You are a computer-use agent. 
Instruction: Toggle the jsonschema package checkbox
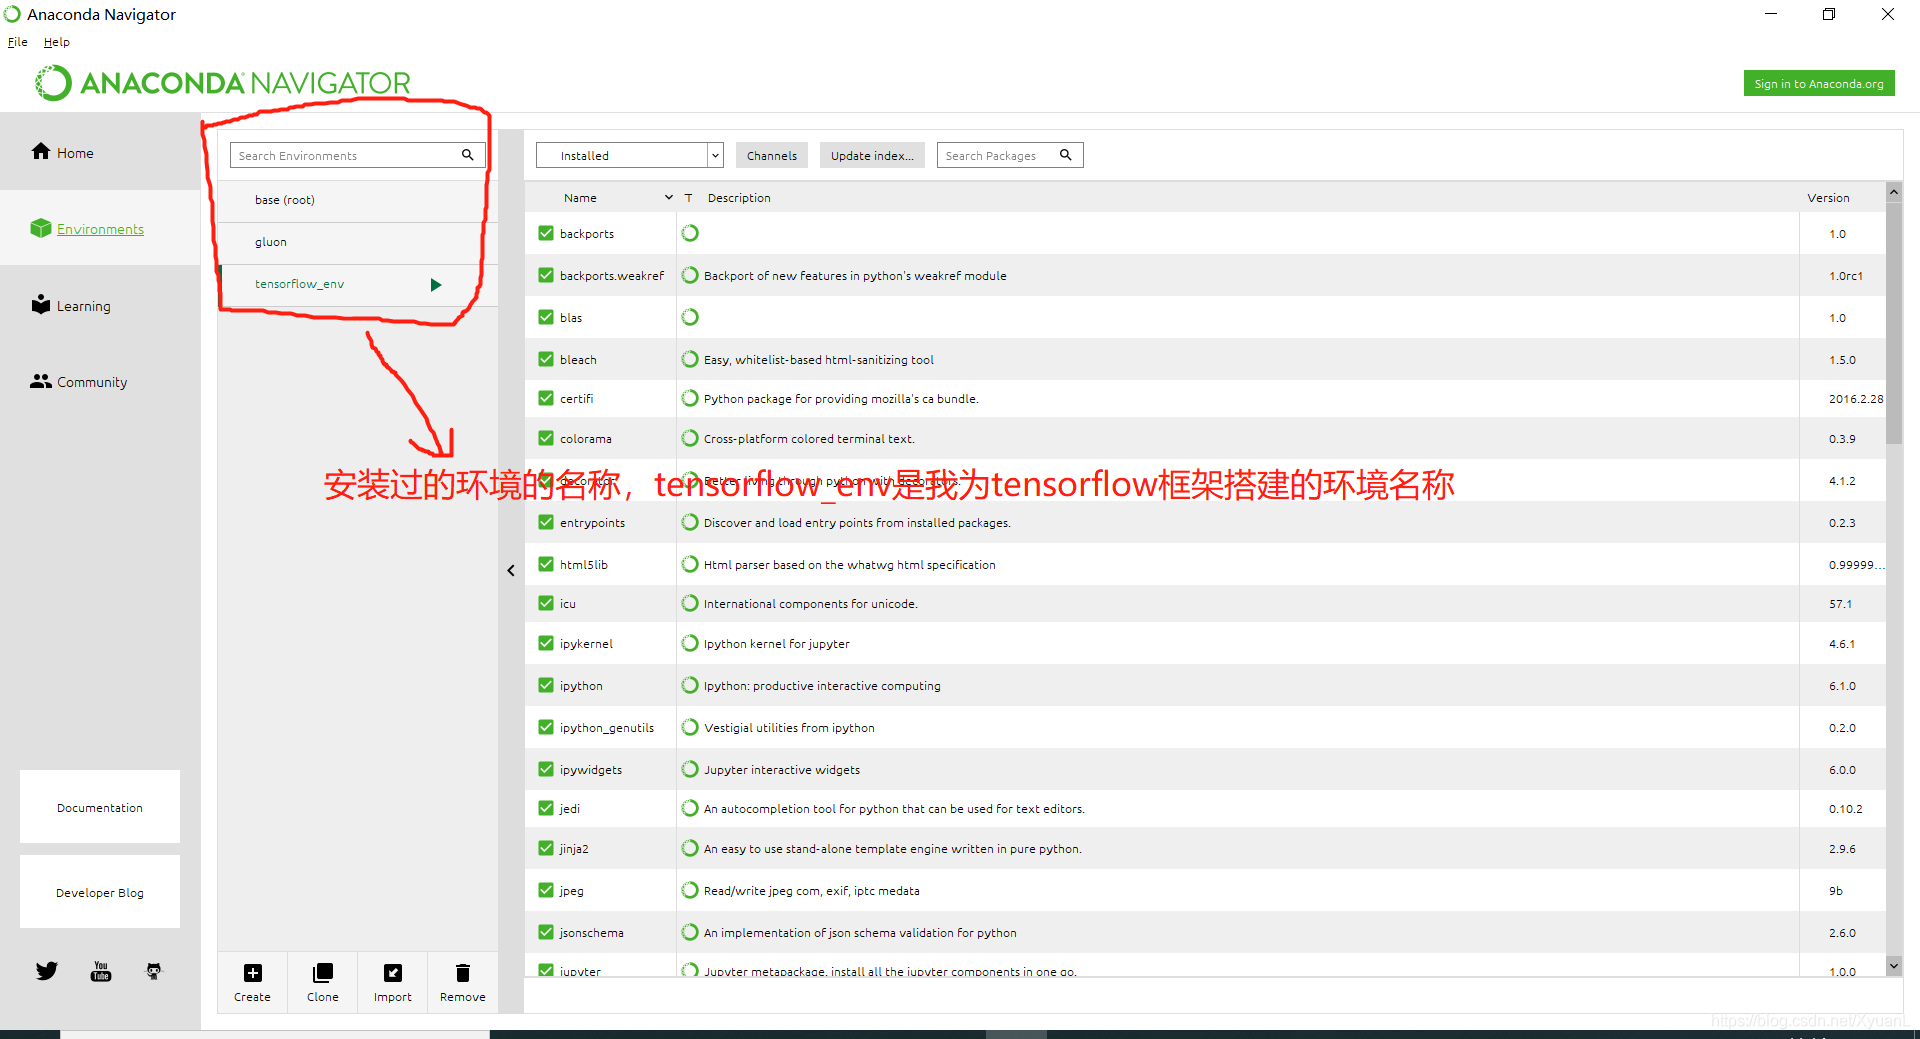(546, 932)
